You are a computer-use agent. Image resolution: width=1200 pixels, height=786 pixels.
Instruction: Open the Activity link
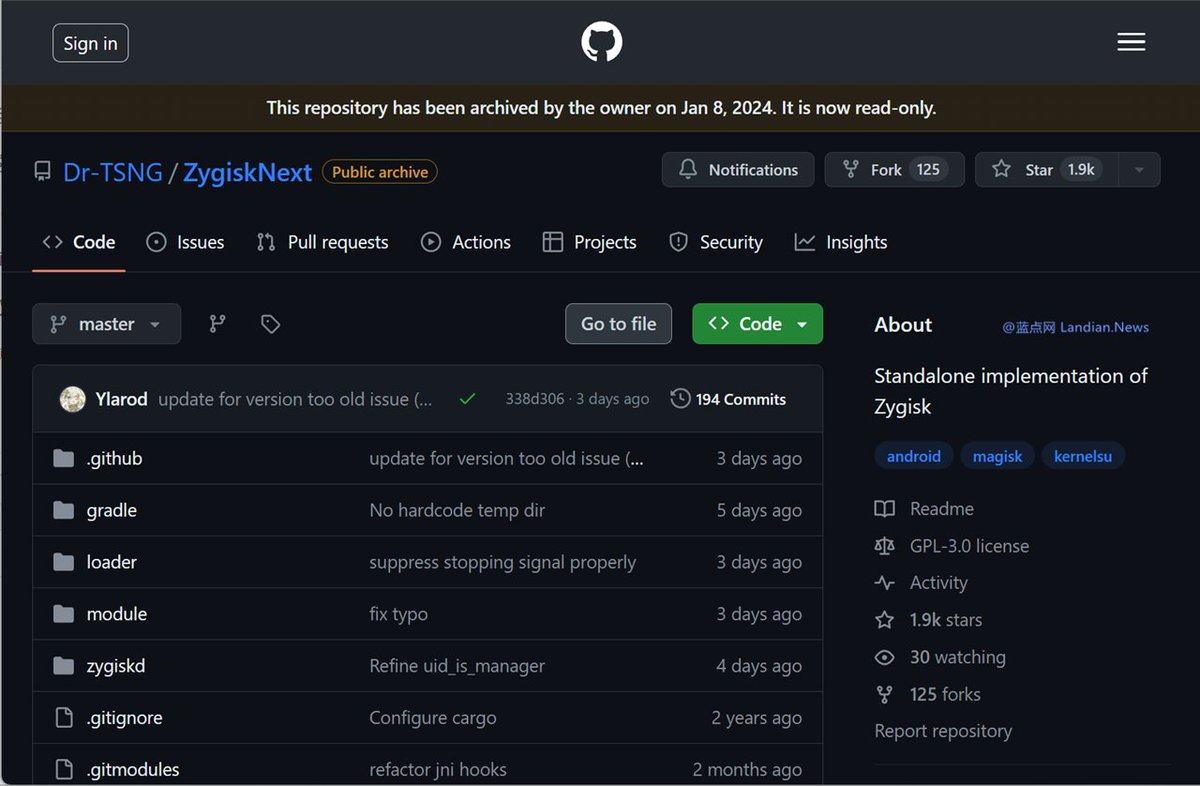(921, 583)
